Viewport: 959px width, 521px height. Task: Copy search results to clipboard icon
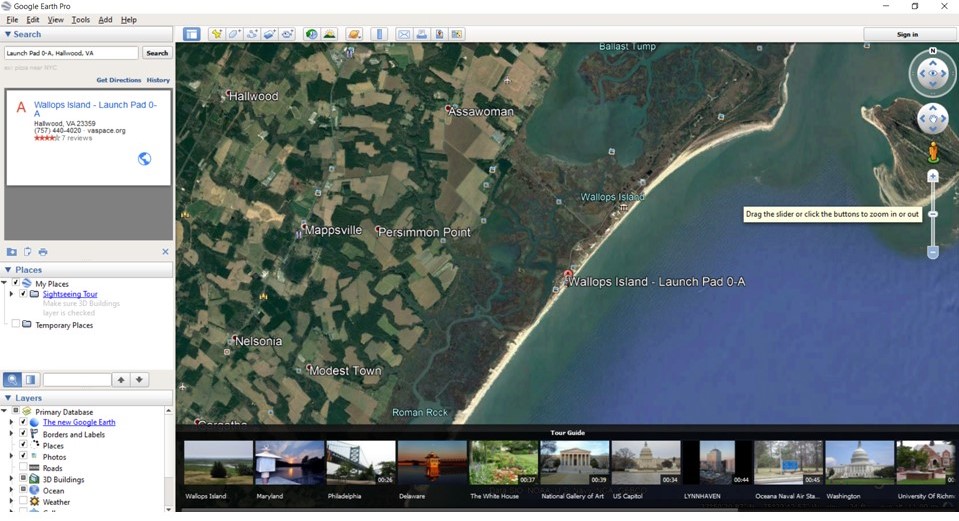point(28,252)
